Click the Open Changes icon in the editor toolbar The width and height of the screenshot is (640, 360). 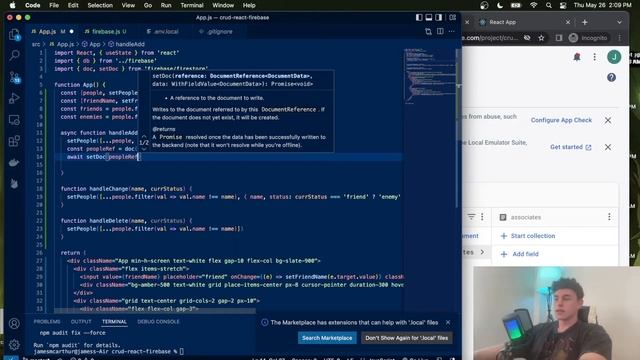(428, 31)
